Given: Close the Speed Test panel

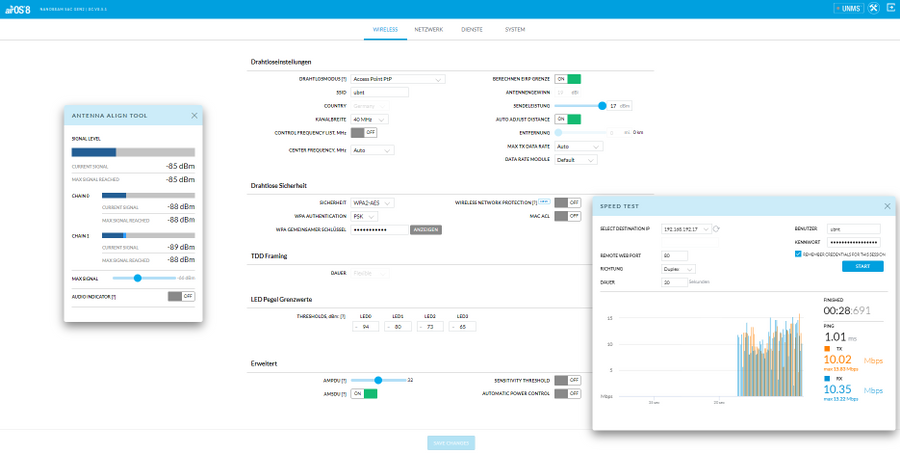Looking at the screenshot, I should (887, 206).
